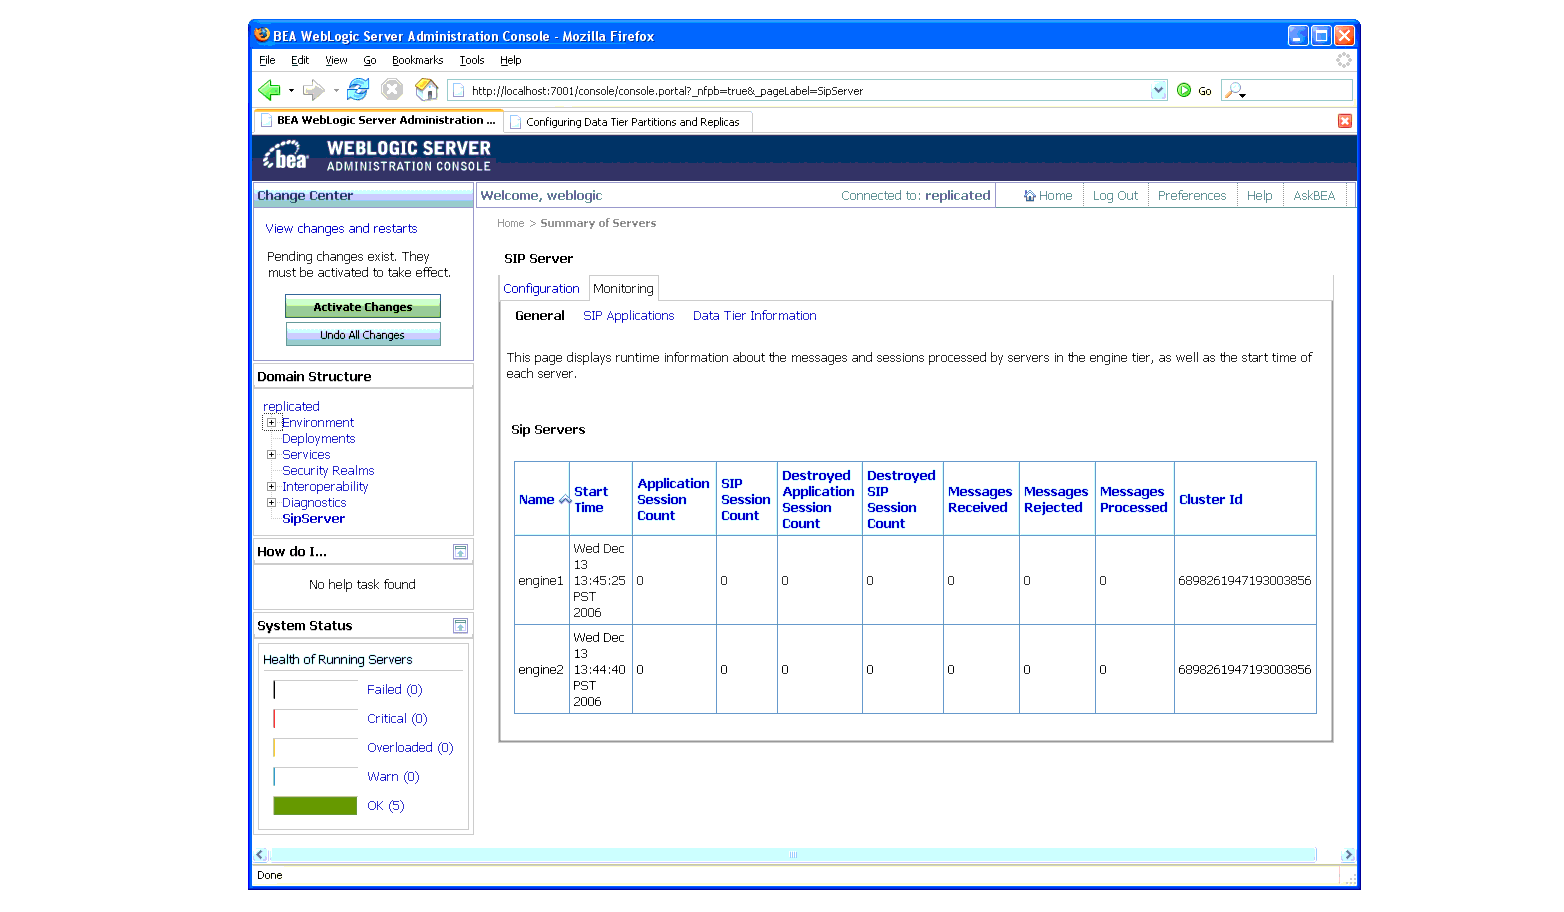
Task: Click the OK (5) health link
Action: [x=385, y=806]
